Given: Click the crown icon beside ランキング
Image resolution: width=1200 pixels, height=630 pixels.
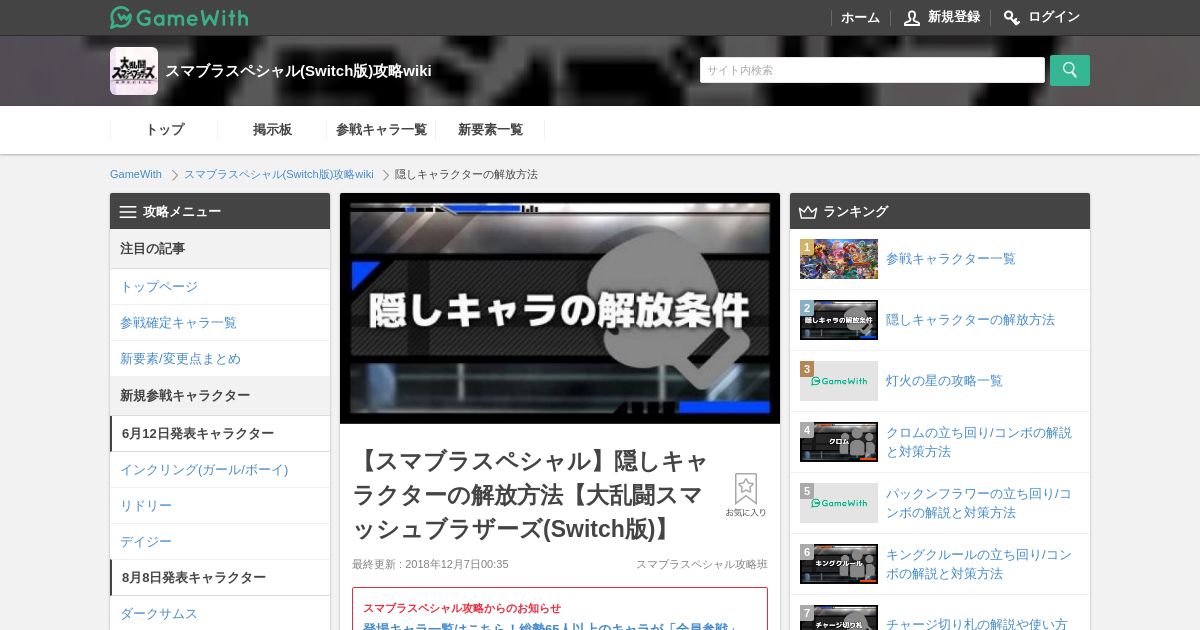Looking at the screenshot, I should (x=808, y=212).
